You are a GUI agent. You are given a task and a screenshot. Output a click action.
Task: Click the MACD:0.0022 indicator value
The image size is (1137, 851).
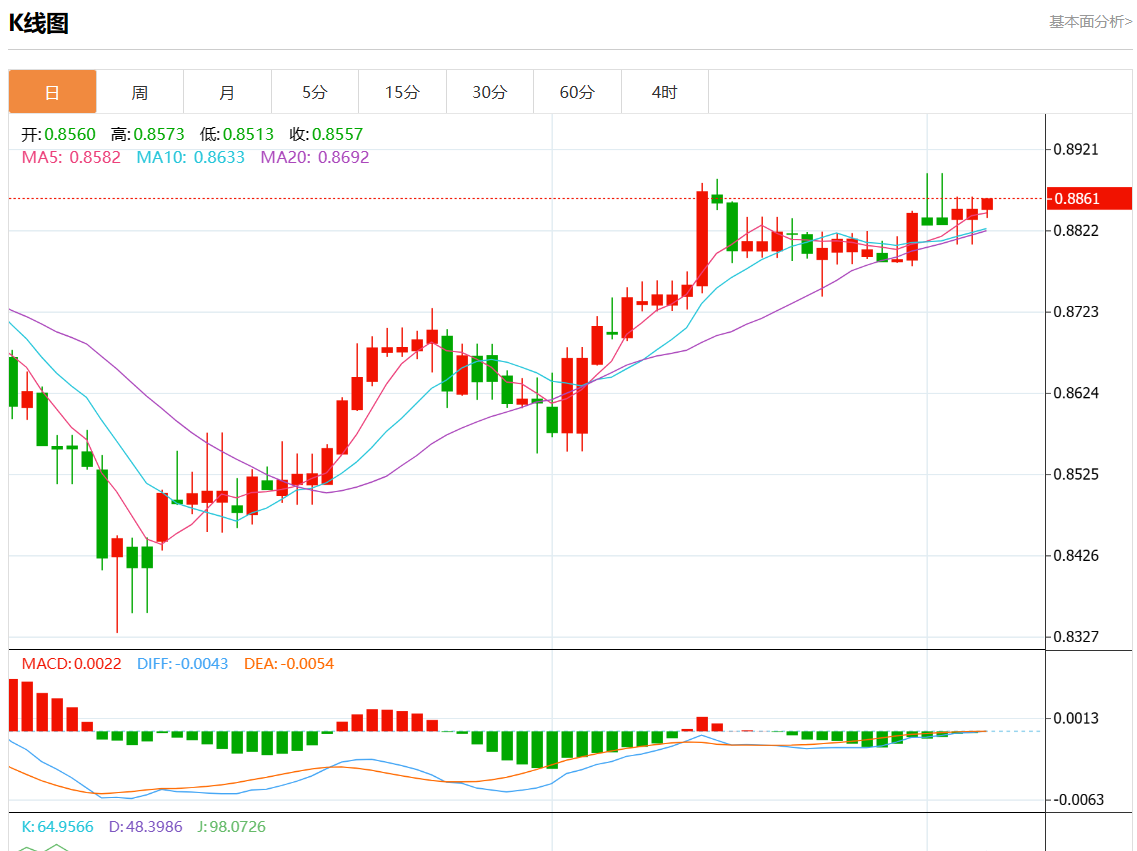[71, 664]
